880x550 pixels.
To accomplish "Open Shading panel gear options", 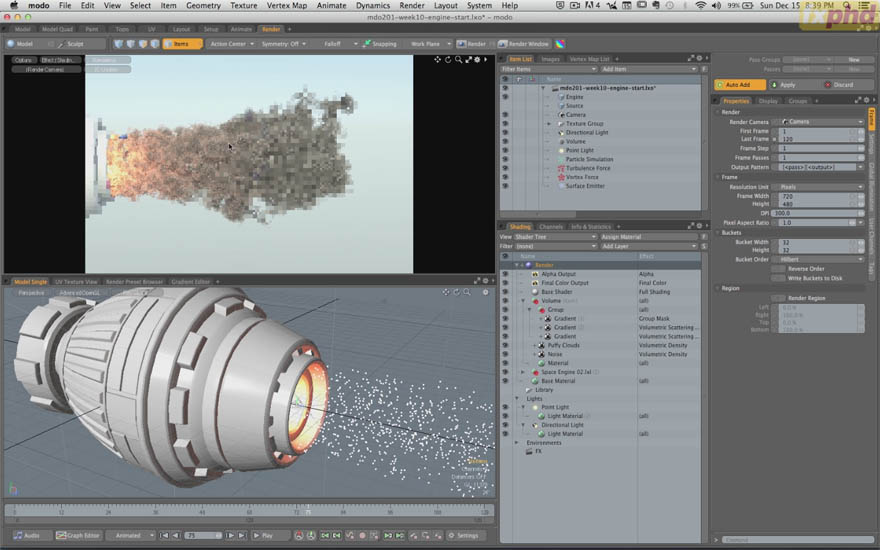I will point(699,226).
